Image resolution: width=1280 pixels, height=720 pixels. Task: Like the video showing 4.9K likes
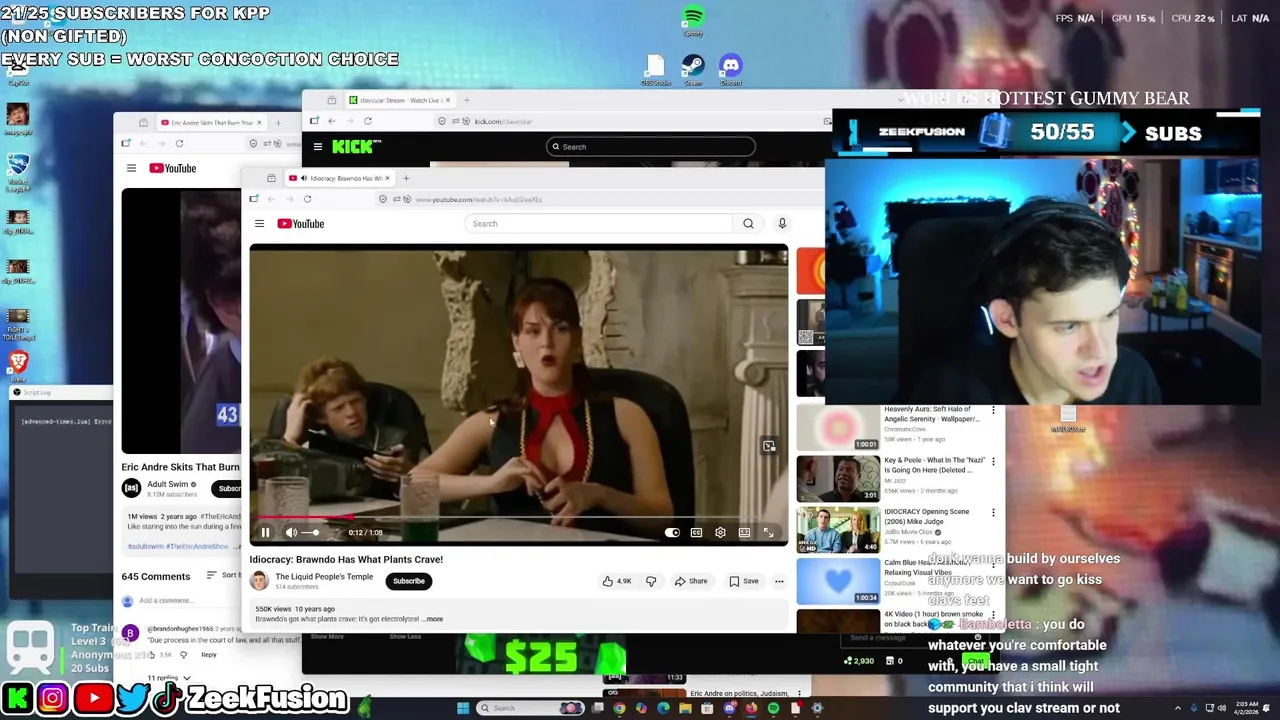click(617, 581)
